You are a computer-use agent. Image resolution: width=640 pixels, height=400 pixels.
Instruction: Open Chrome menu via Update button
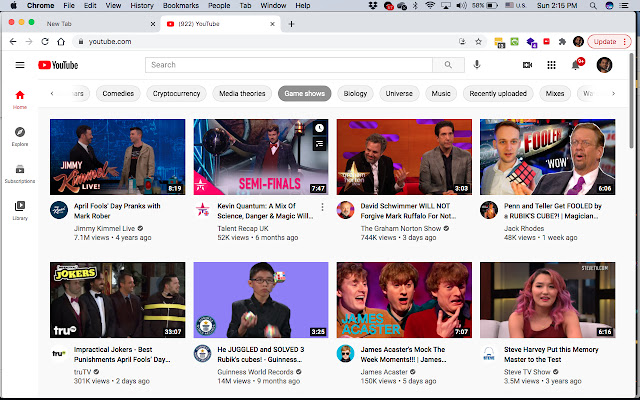[x=609, y=42]
